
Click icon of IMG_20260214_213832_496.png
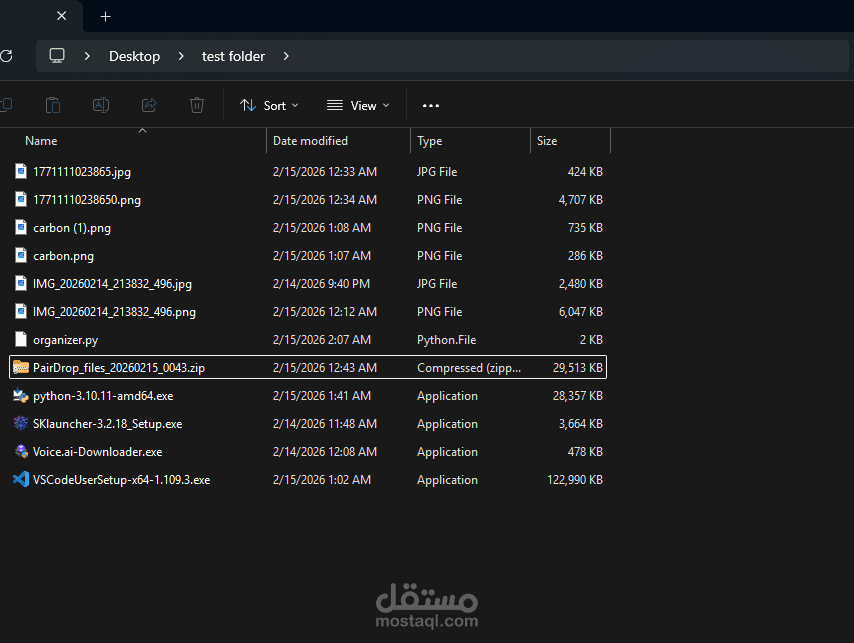tap(21, 311)
